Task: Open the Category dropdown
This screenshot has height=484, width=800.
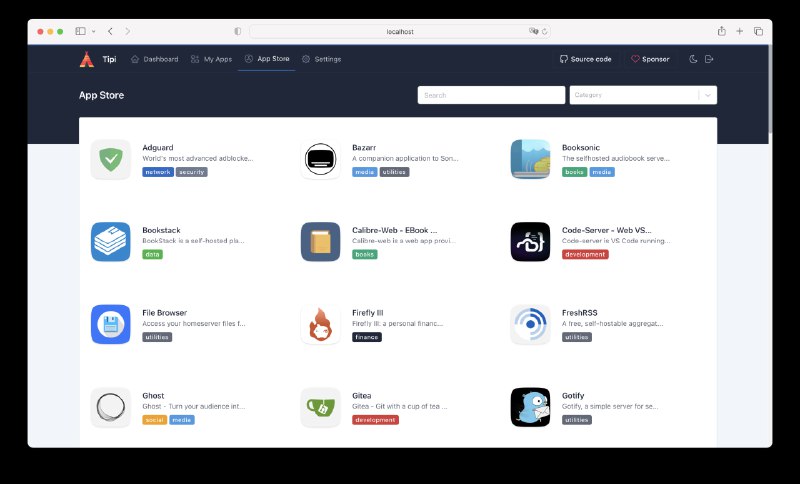Action: [x=633, y=95]
